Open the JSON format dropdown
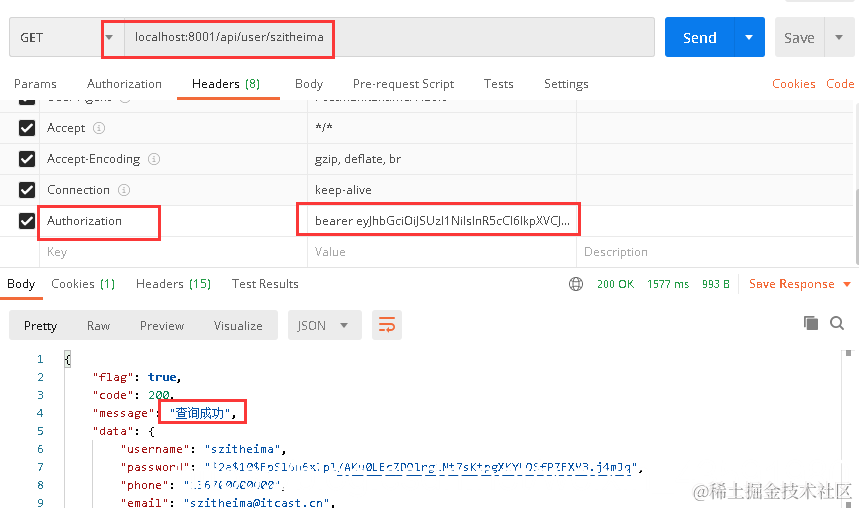The width and height of the screenshot is (859, 508). tap(324, 326)
